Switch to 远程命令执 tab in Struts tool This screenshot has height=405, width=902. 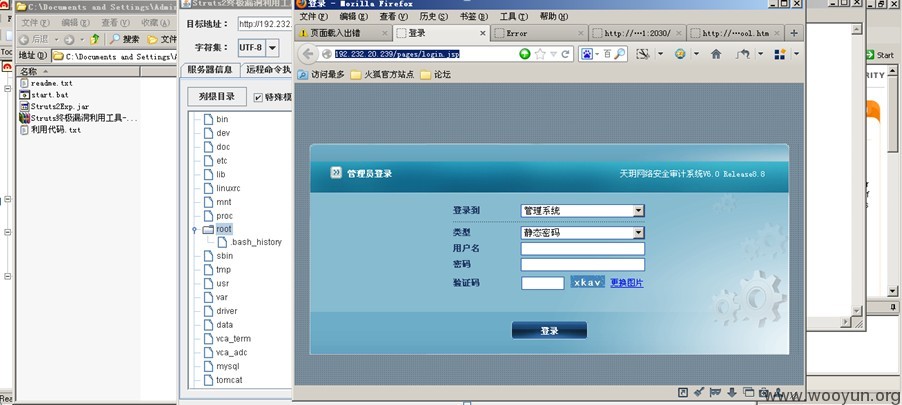pos(267,70)
